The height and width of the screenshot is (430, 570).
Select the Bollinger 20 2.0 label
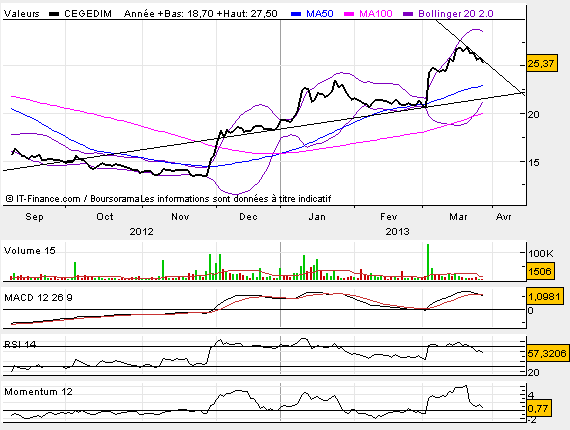(455, 14)
